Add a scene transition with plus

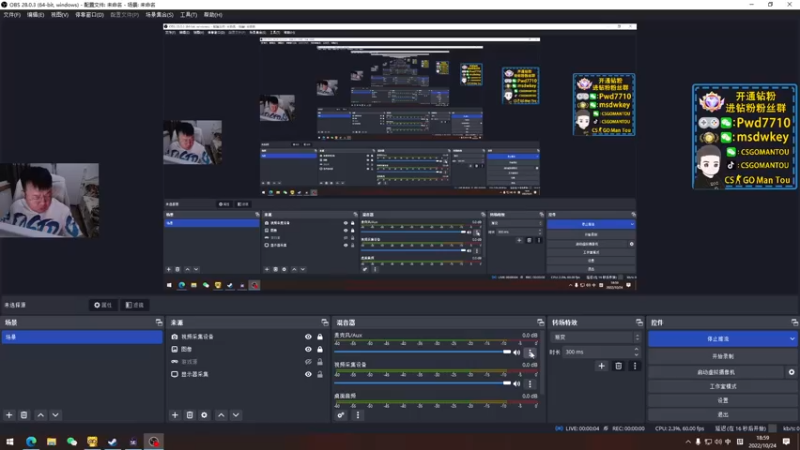point(602,366)
